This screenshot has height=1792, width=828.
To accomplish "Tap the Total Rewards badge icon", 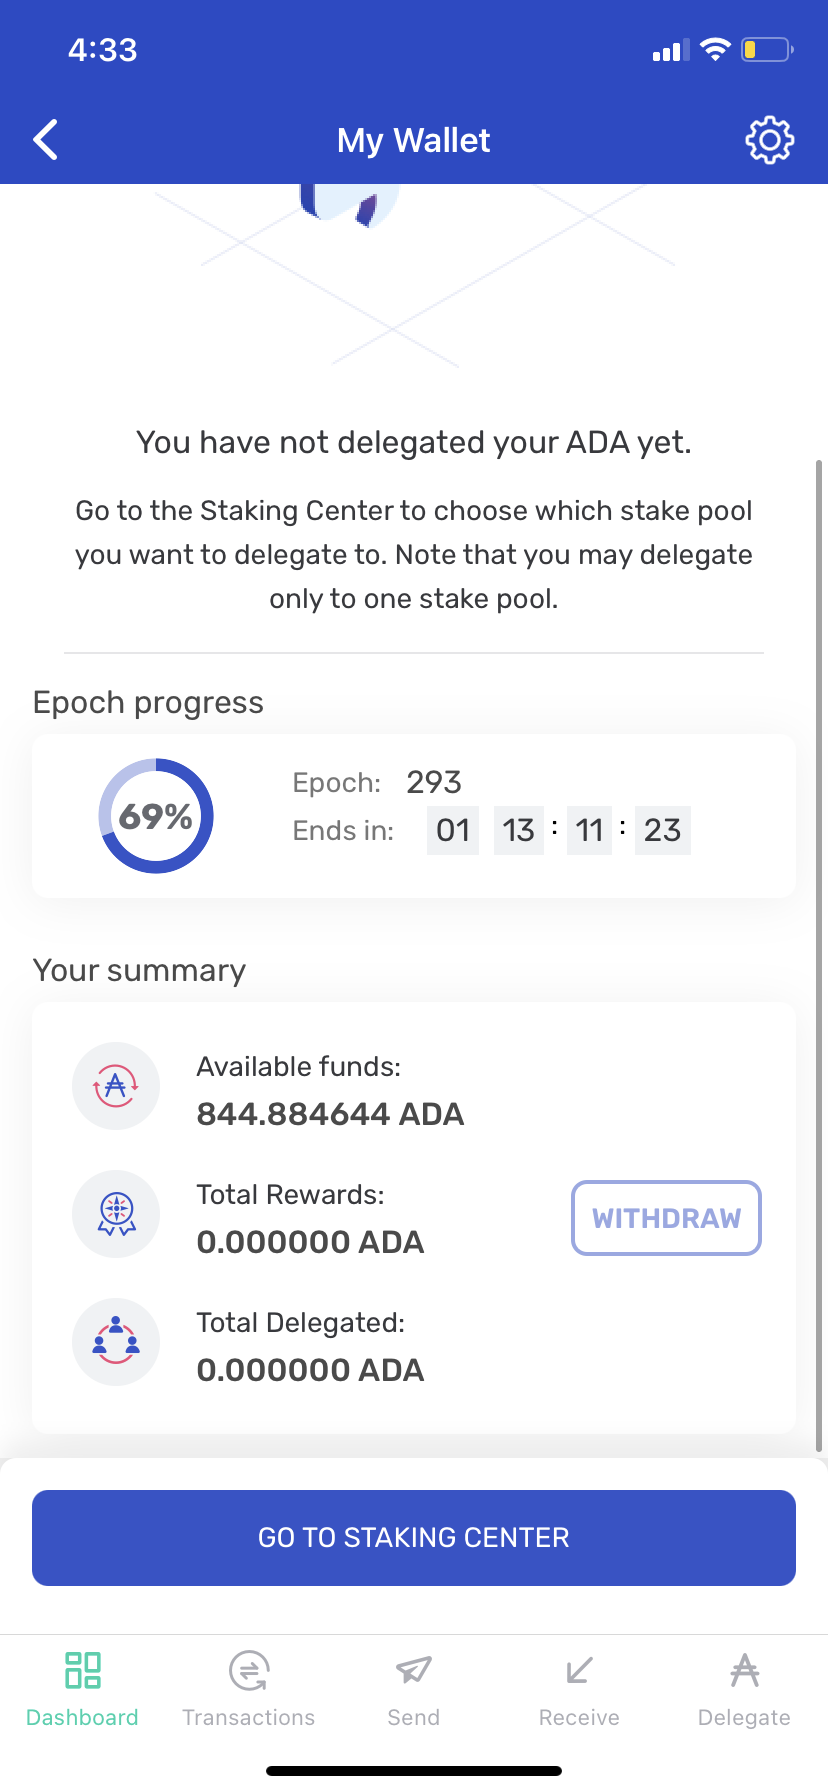I will pos(116,1214).
